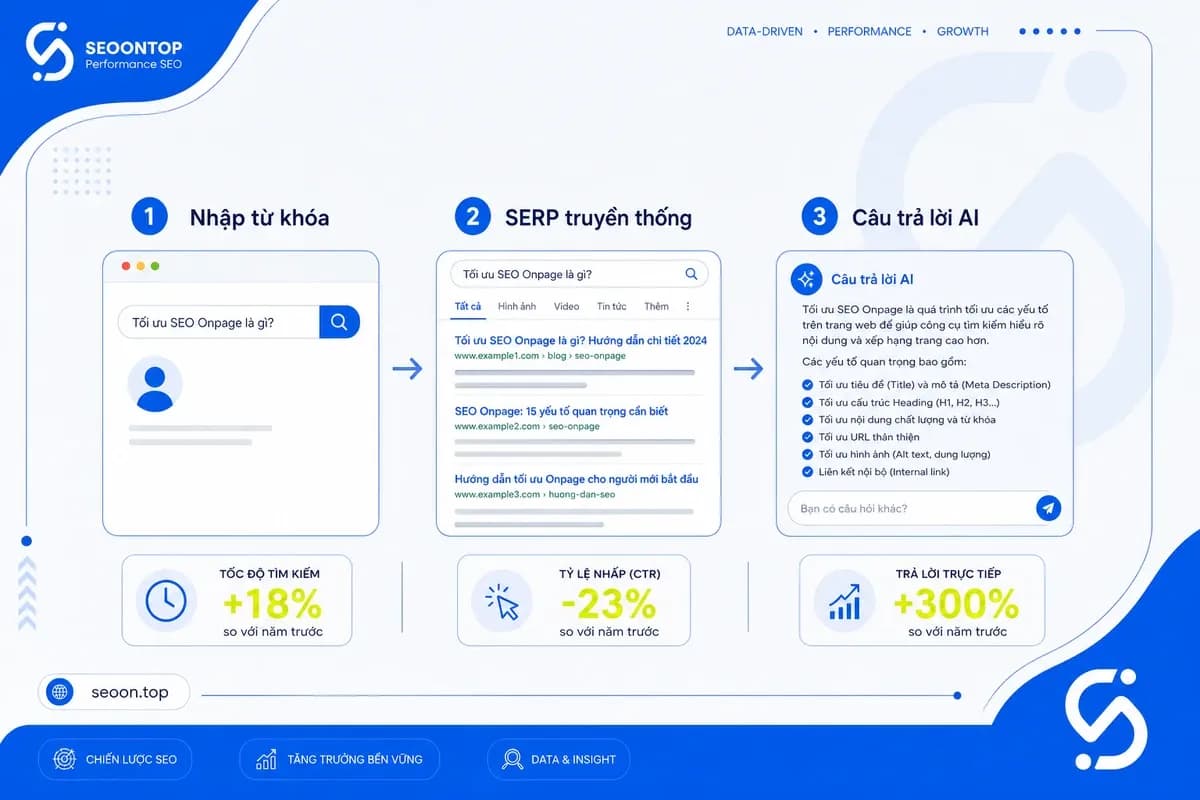Switch to the Tất cả tab
Viewport: 1200px width, 800px height.
click(x=468, y=306)
